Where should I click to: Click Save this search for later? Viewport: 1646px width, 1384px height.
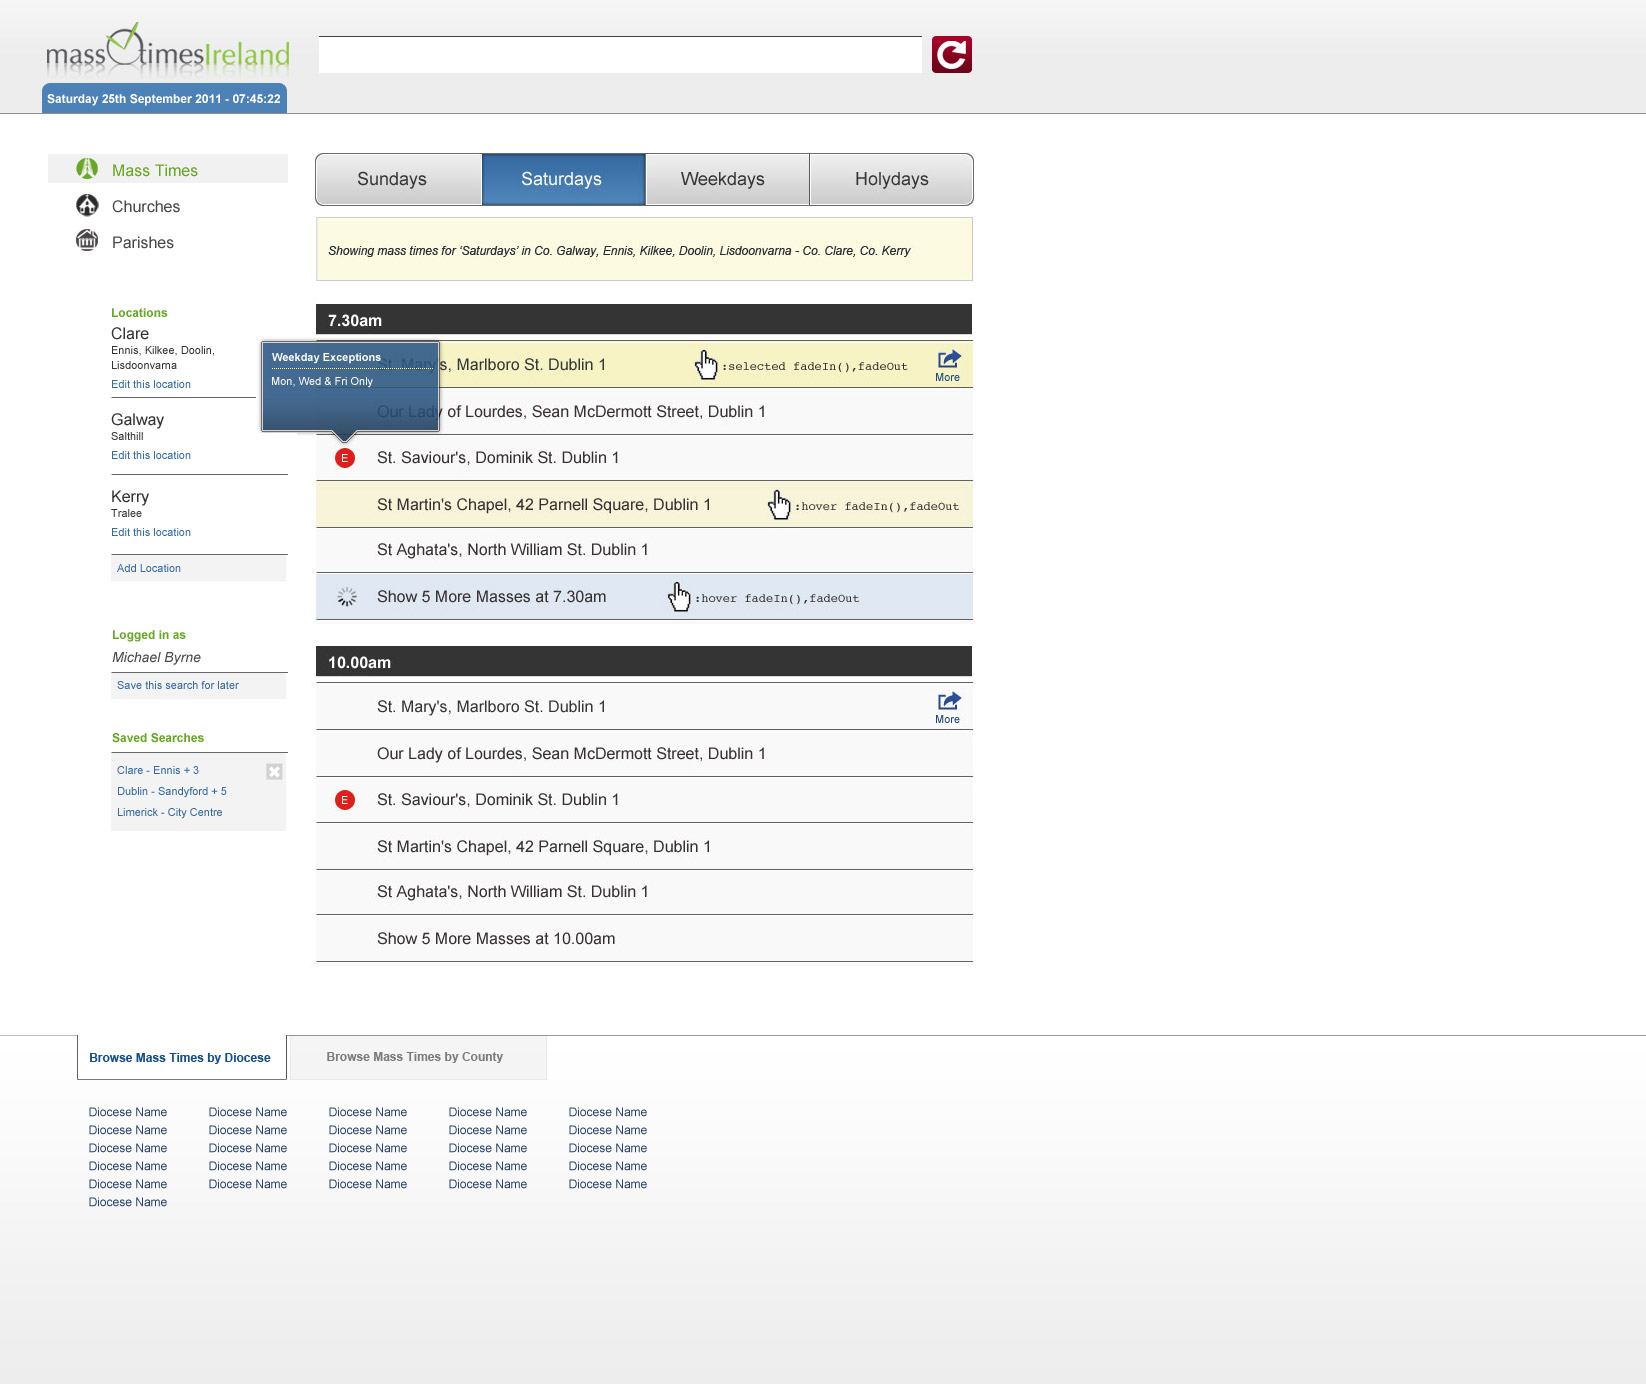coord(178,685)
